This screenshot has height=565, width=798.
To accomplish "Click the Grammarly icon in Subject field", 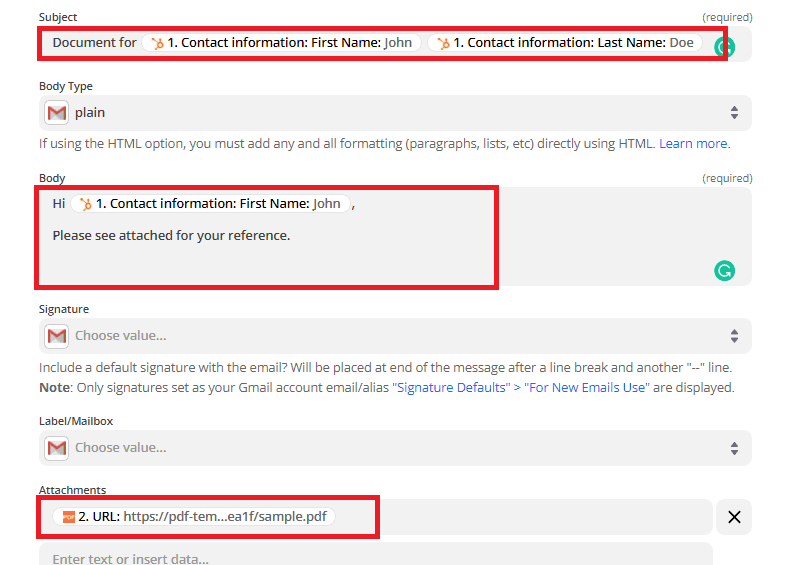I will (723, 46).
